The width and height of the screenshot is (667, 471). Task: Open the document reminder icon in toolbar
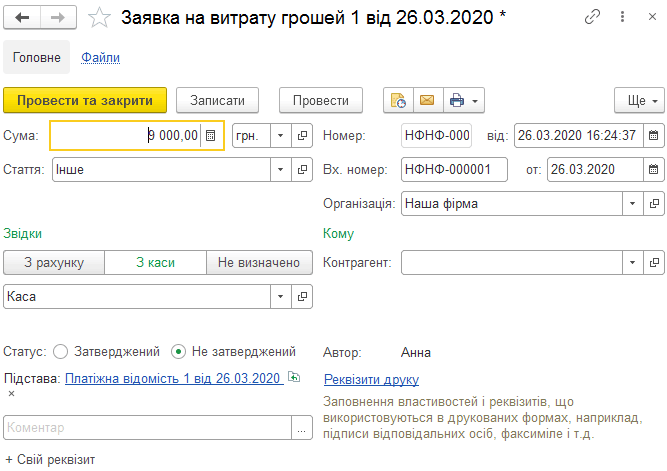coord(398,100)
